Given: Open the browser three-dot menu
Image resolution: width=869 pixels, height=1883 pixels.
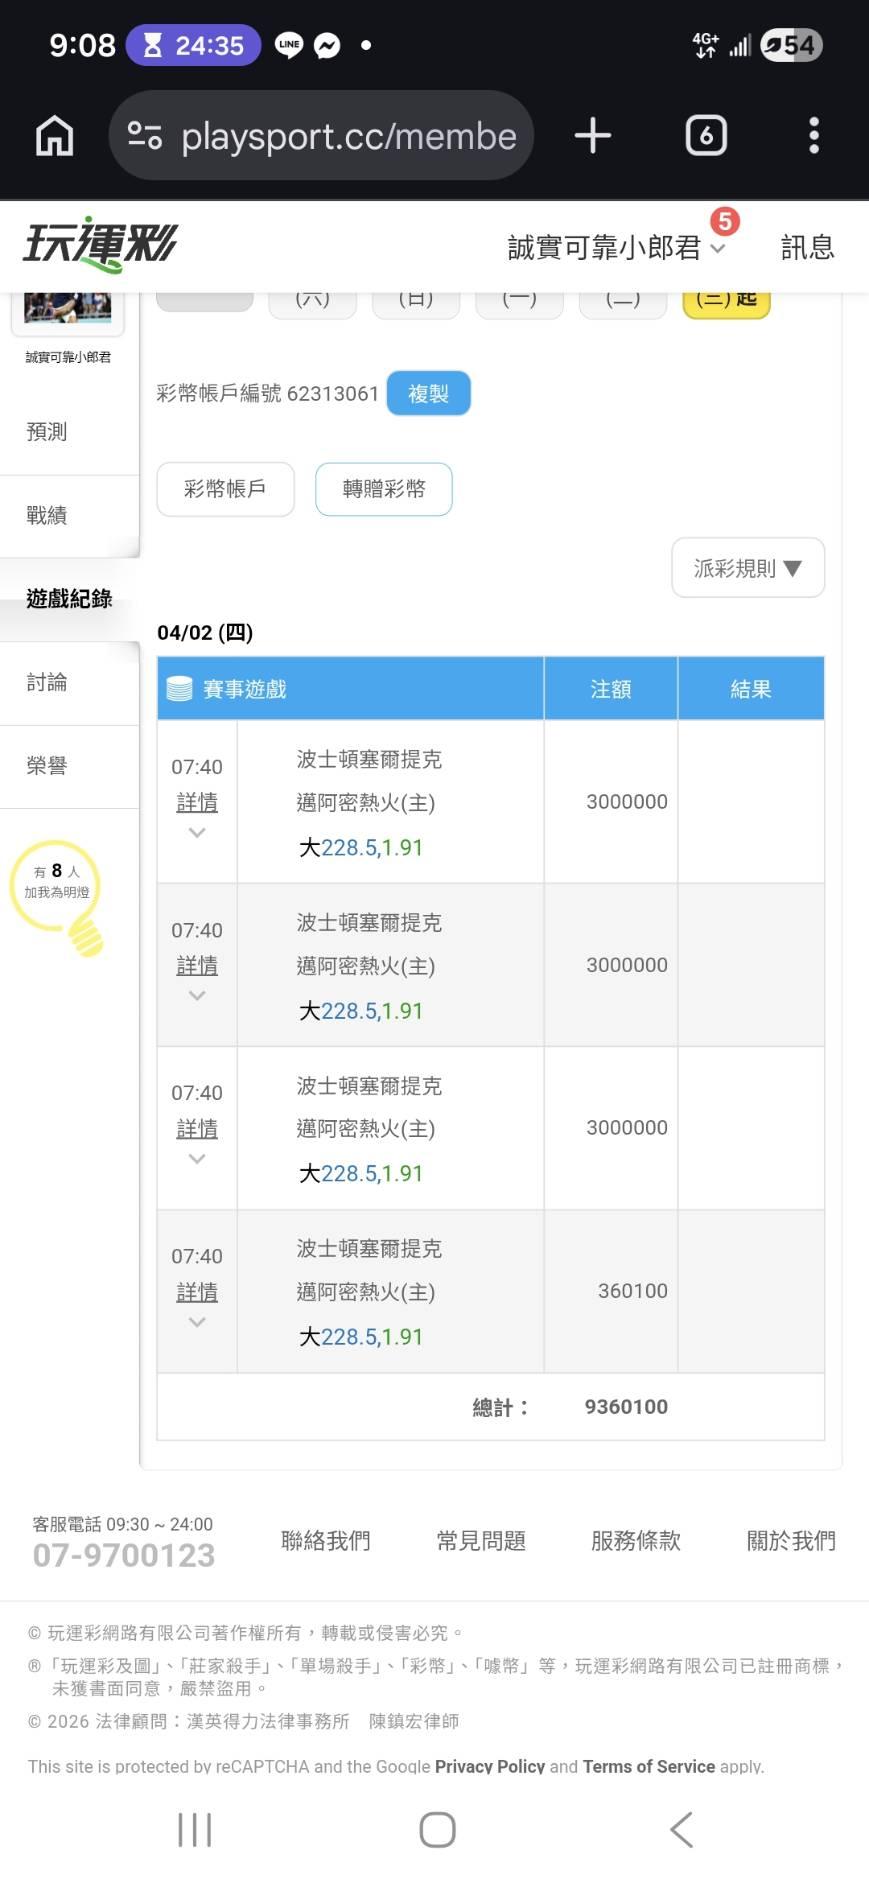Looking at the screenshot, I should (814, 136).
